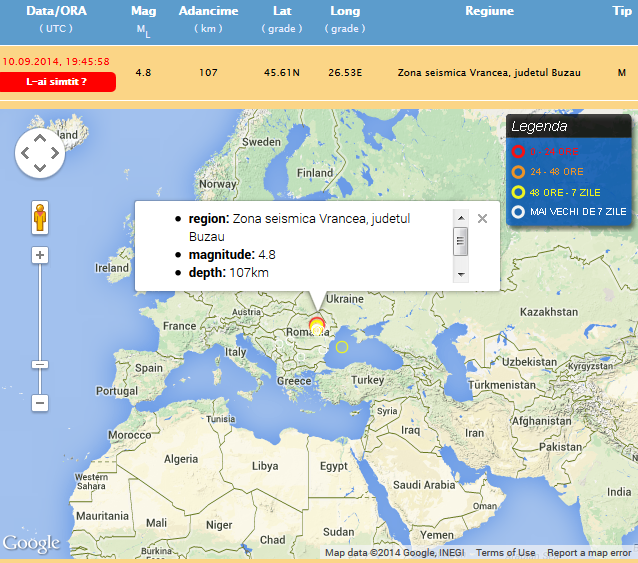Zoom in using the plus button
The width and height of the screenshot is (638, 563).
coord(40,255)
